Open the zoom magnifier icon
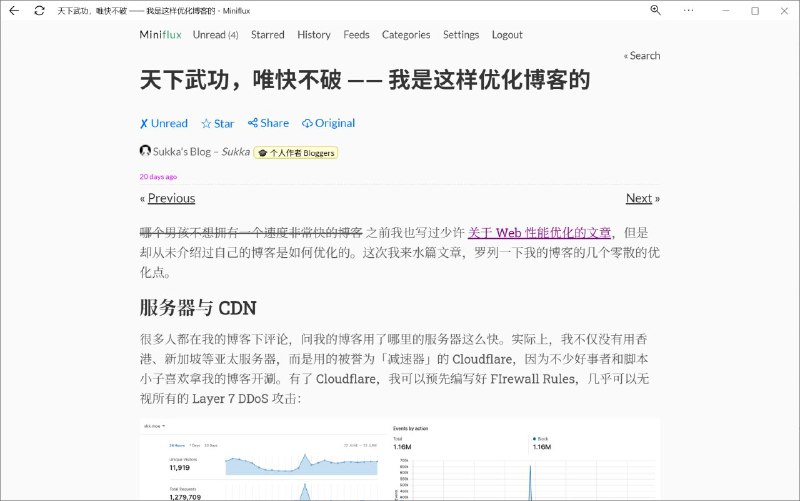 [x=656, y=10]
